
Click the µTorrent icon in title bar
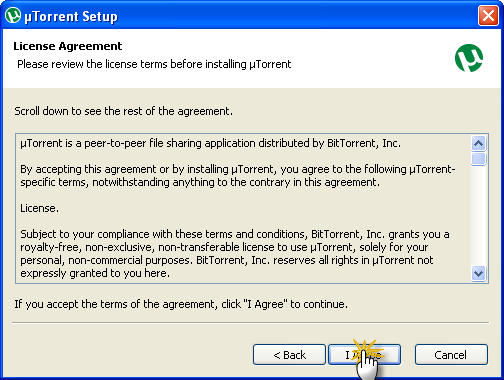[x=13, y=15]
